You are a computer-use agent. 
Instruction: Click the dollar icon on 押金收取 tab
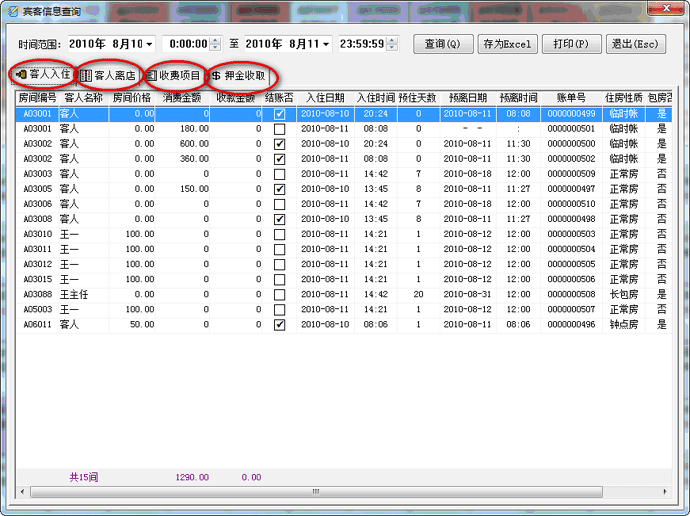point(216,76)
